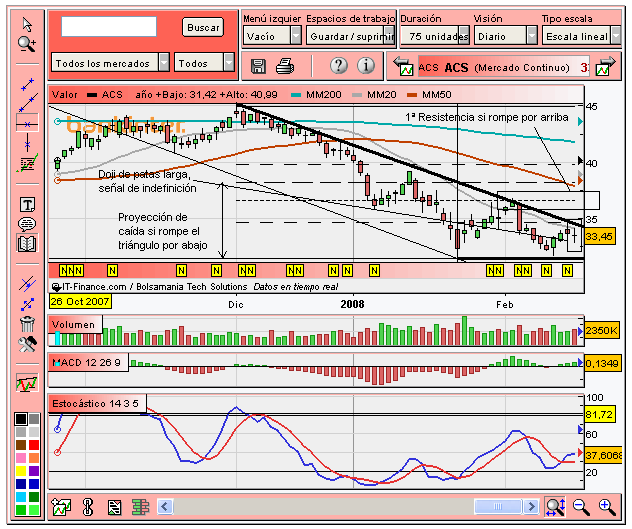This screenshot has width=632, height=529.
Task: Select the pink color swatch
Action: (21, 458)
